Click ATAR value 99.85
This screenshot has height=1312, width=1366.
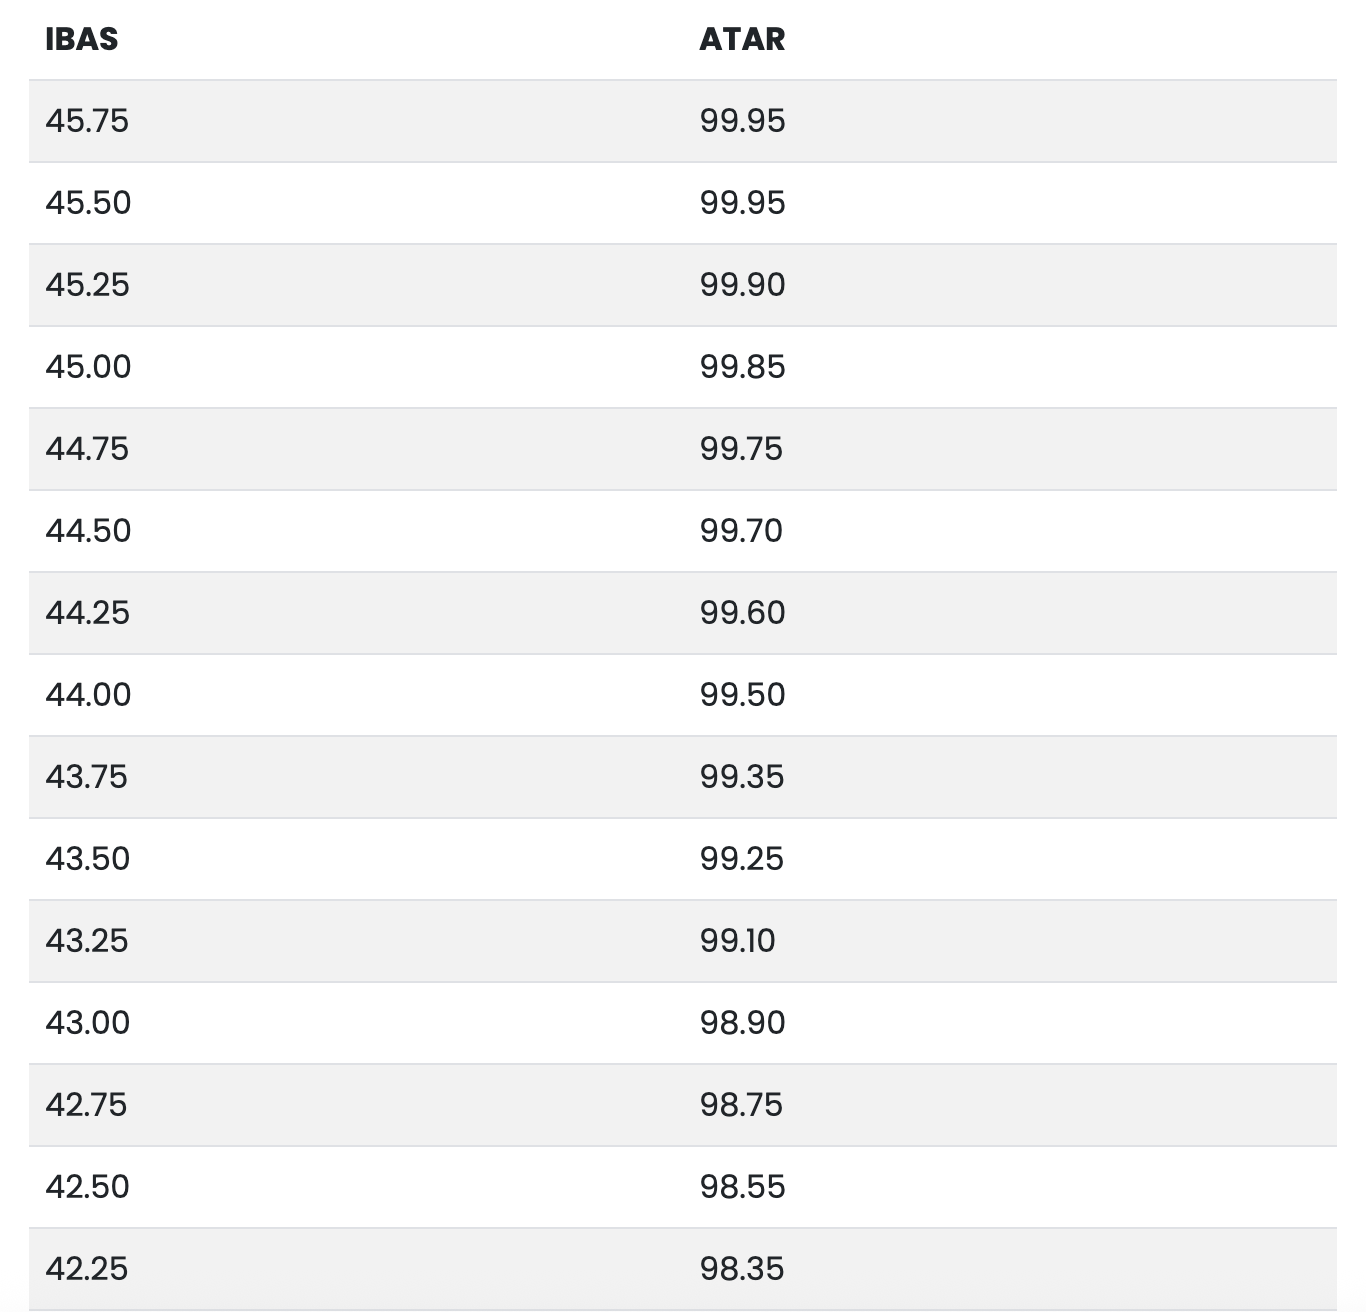click(742, 367)
